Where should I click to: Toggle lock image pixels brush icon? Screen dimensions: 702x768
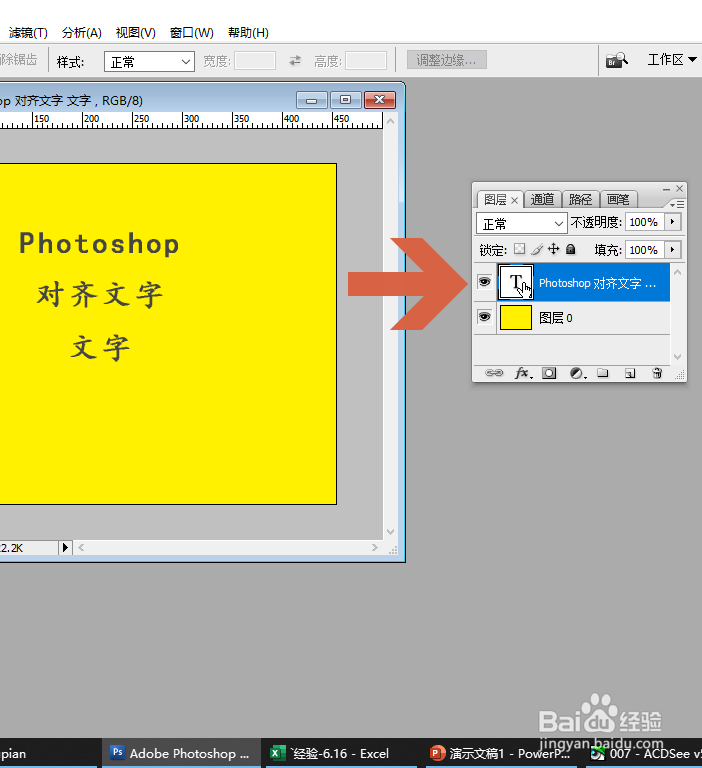coord(537,249)
